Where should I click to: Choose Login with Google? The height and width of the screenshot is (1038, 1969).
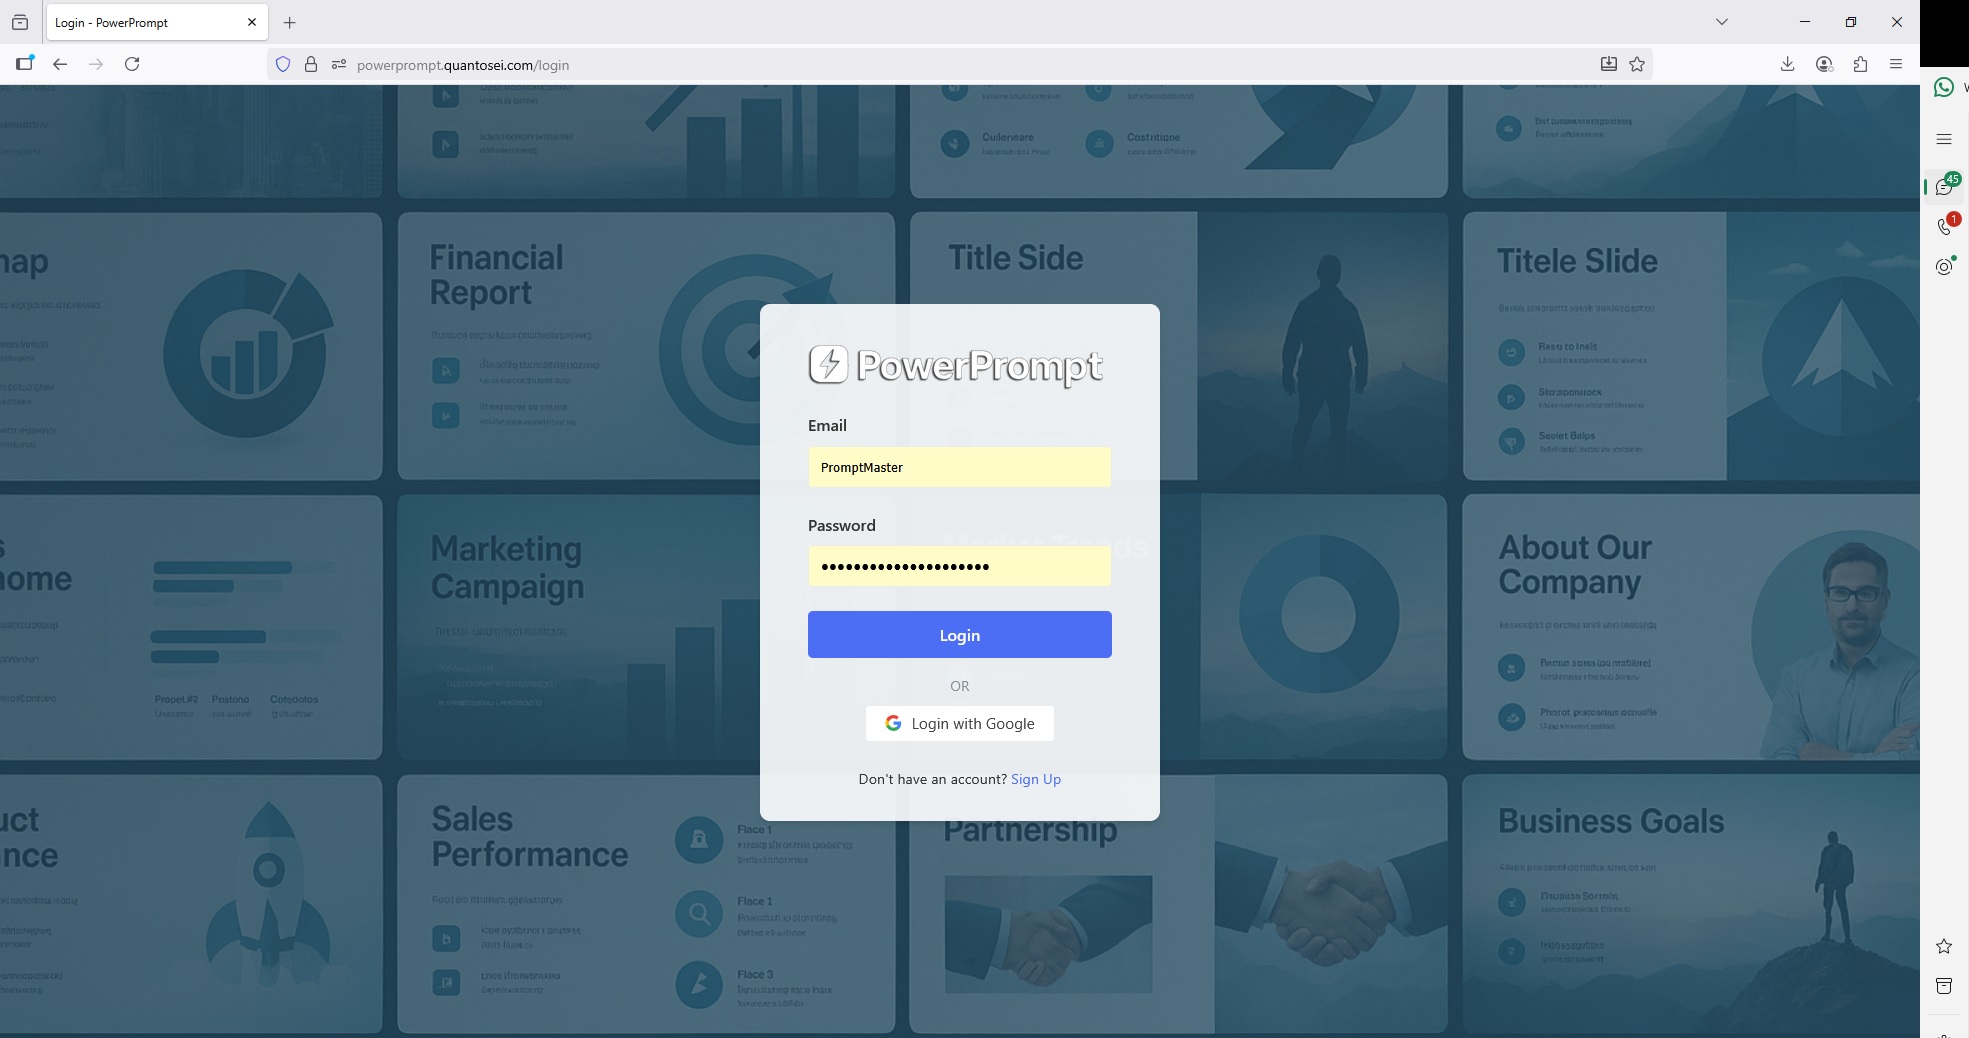(x=960, y=723)
